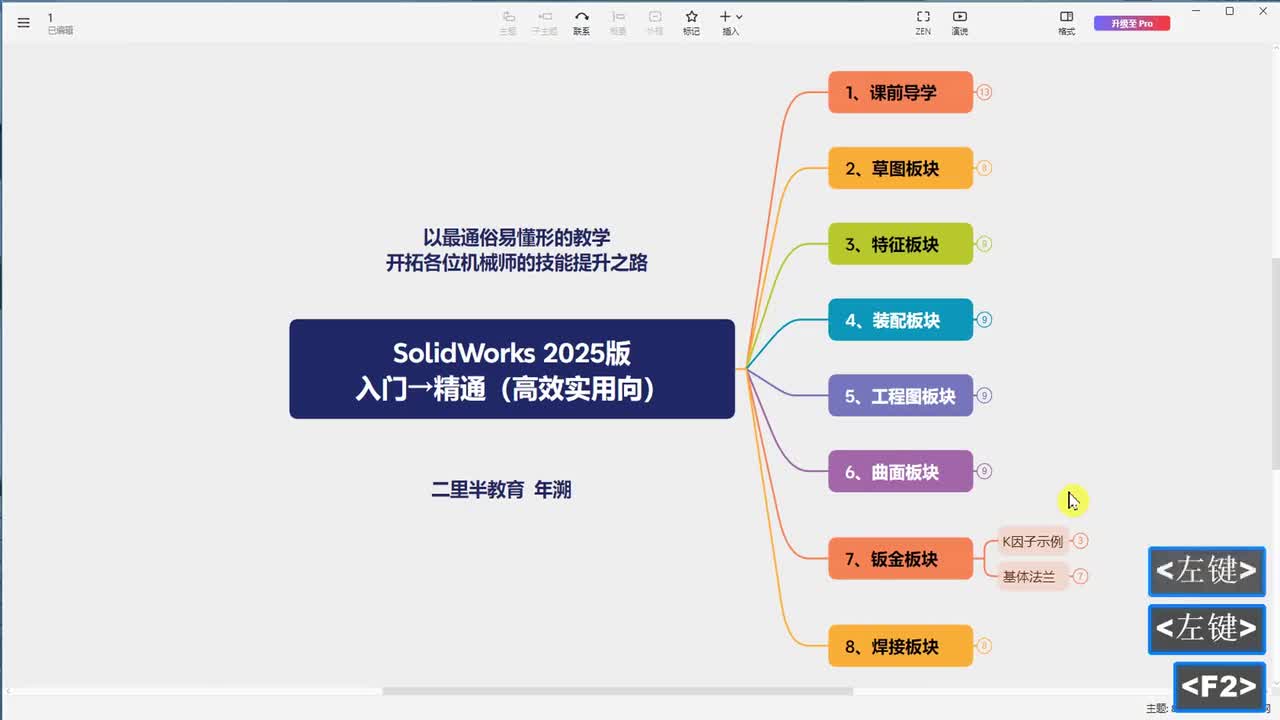
Task: Start 演说 pitch presentation mode
Action: click(960, 22)
